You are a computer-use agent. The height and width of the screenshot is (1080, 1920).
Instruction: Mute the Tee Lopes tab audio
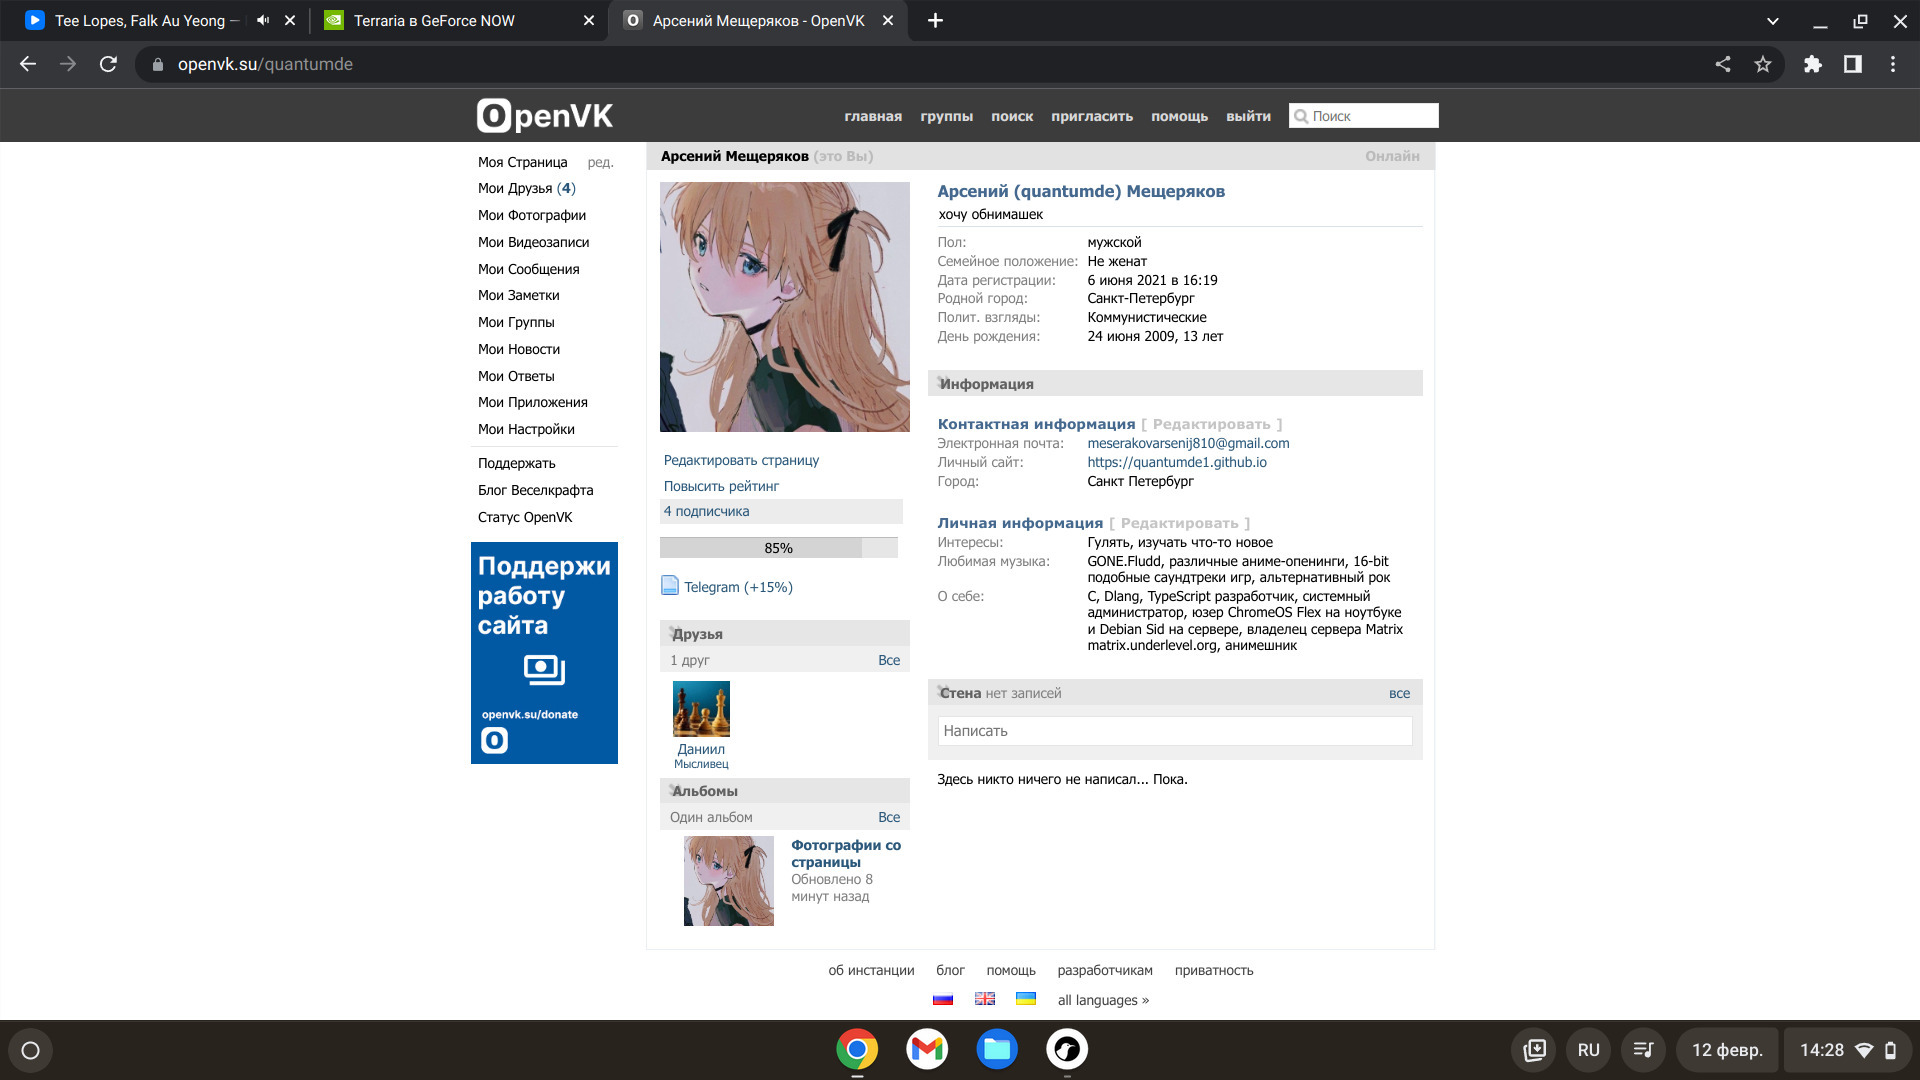point(263,20)
